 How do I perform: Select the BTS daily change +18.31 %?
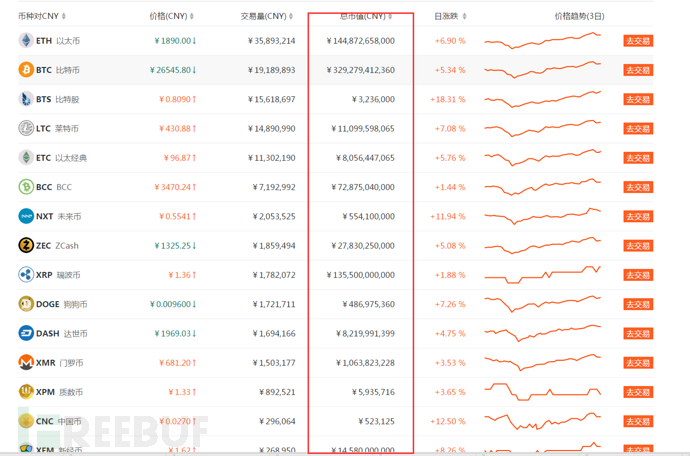pos(448,99)
